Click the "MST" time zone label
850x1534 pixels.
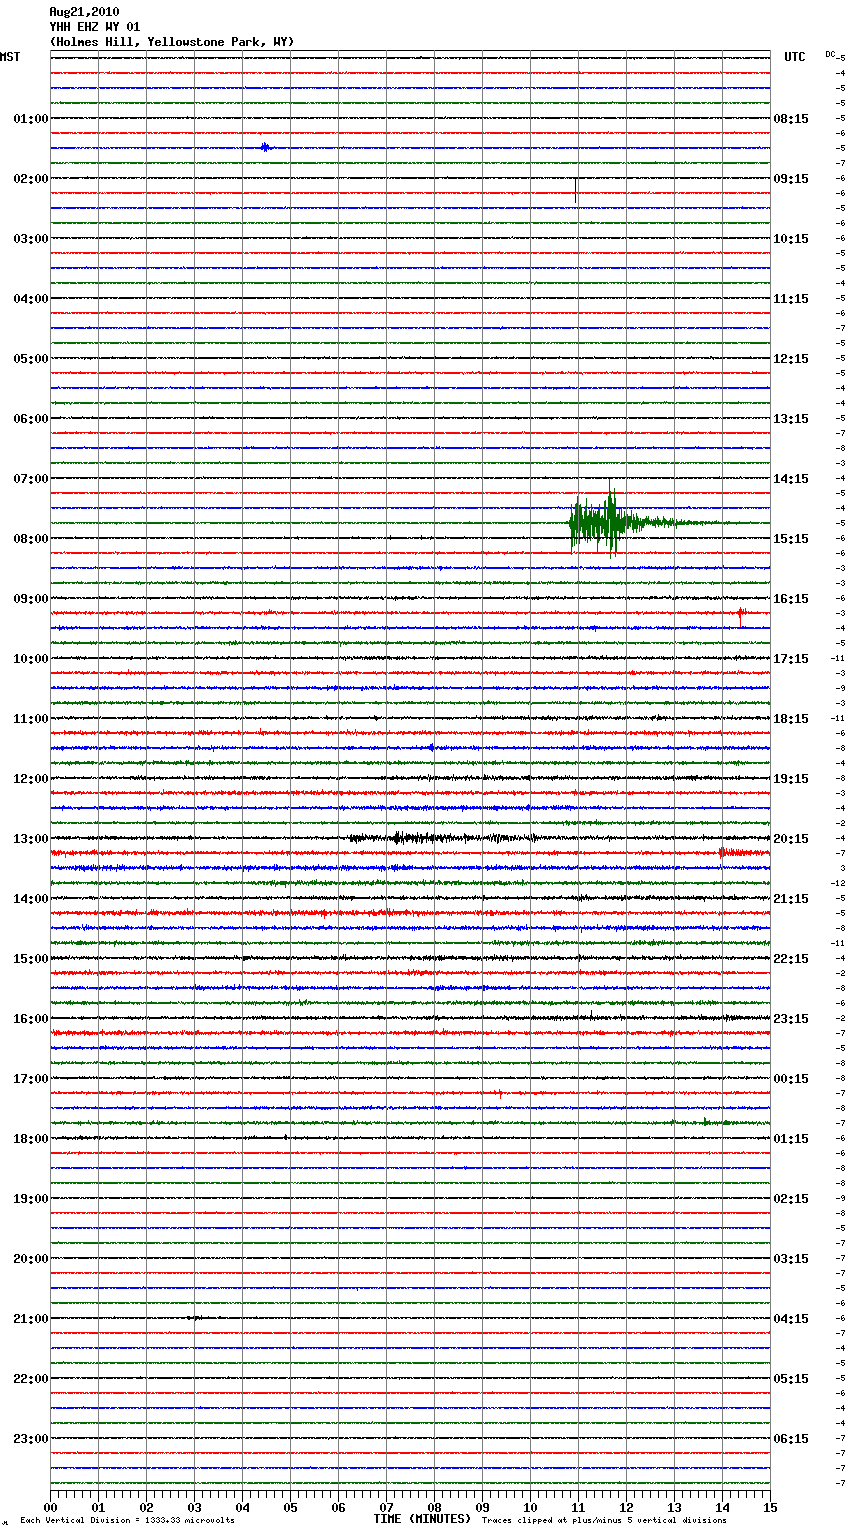[x=10, y=57]
